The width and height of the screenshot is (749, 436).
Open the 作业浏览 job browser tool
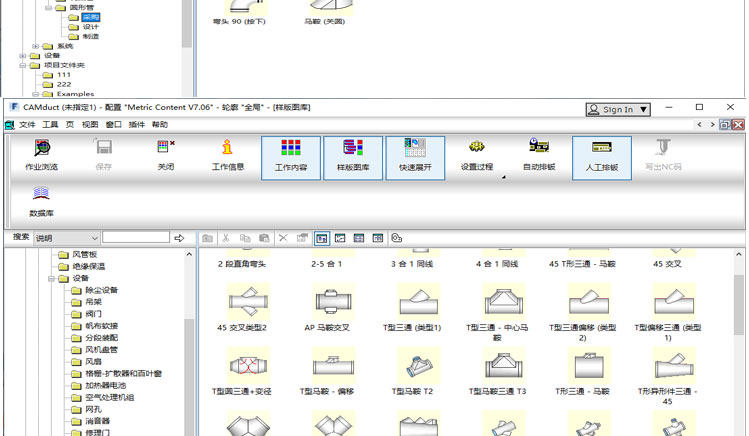tap(42, 155)
